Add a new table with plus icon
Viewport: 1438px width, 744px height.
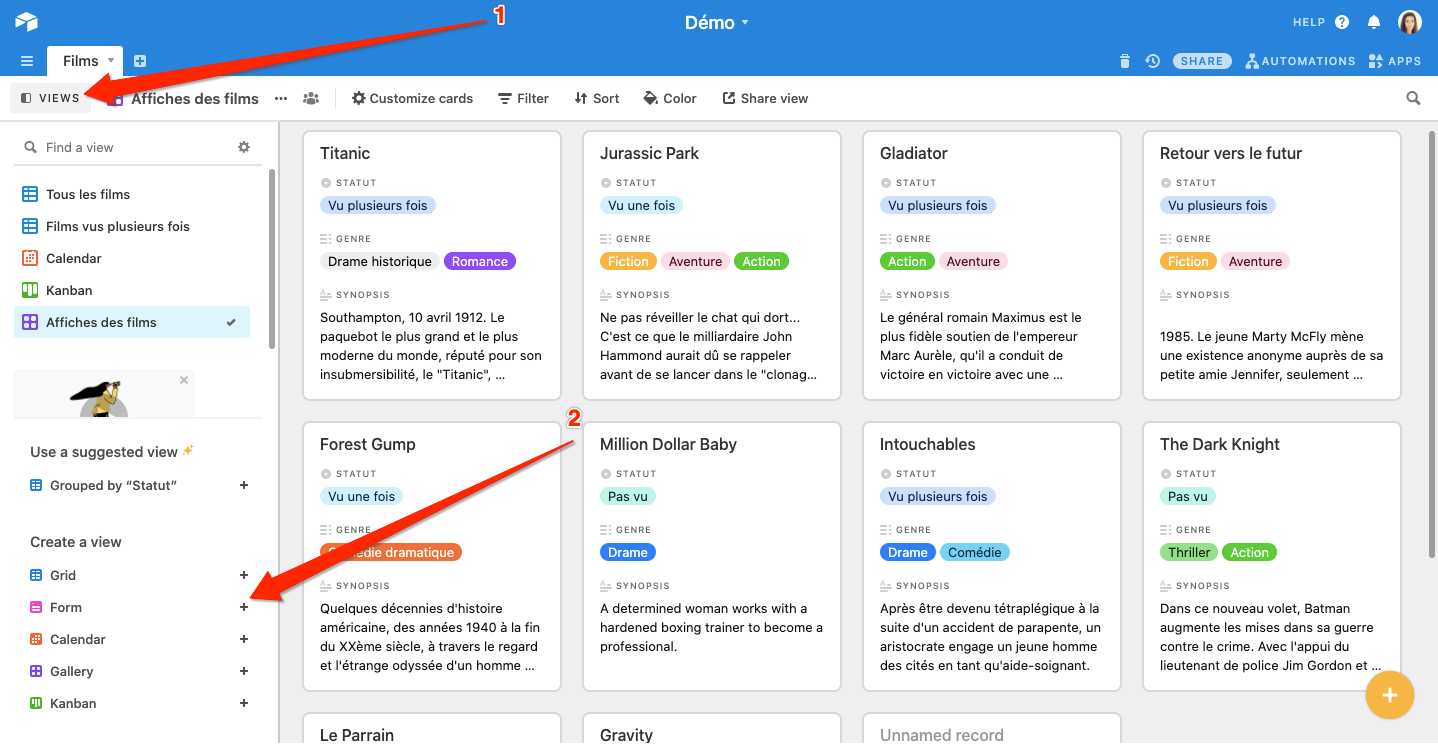pyautogui.click(x=140, y=61)
